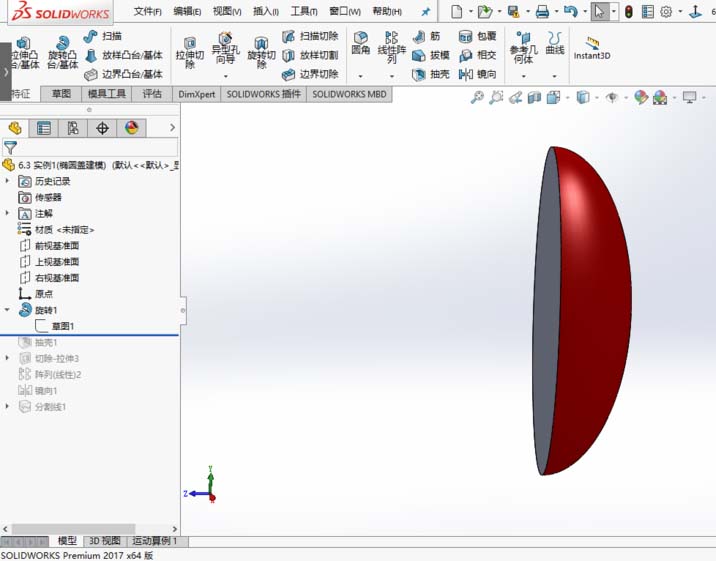Select Boundary Boss/Base (边界凸台/基体)
This screenshot has width=716, height=561.
124,74
